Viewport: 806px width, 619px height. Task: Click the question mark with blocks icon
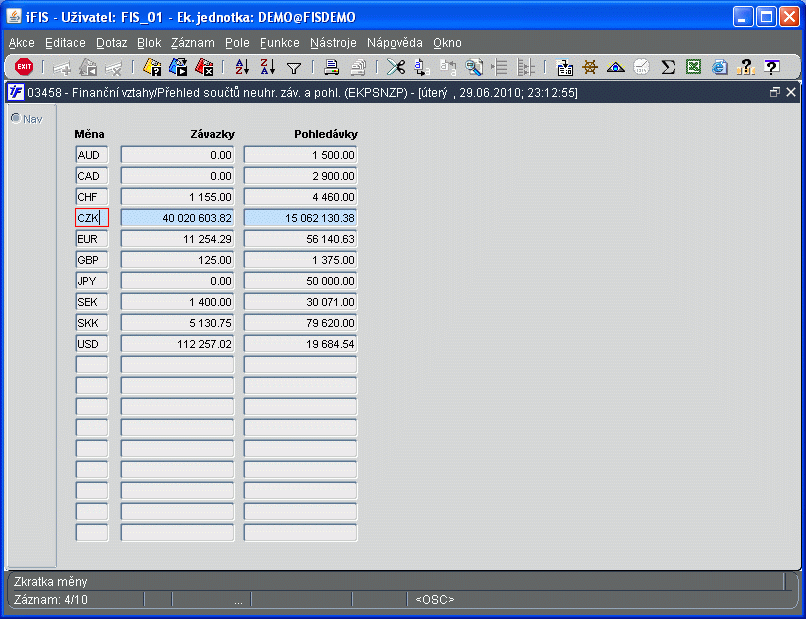tap(745, 67)
